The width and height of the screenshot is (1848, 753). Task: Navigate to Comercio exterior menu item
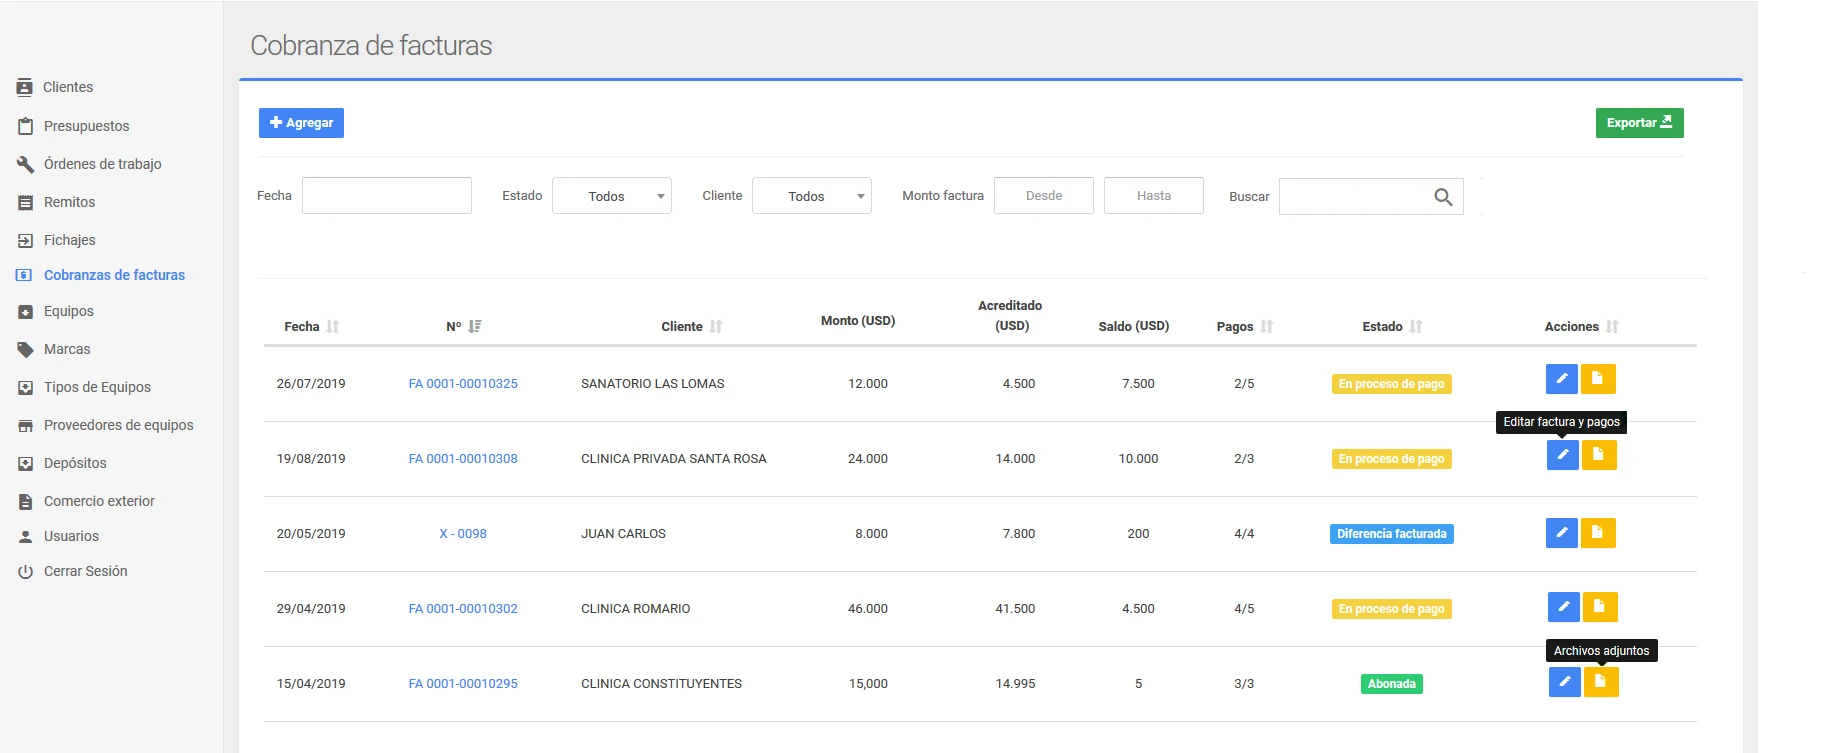(99, 502)
